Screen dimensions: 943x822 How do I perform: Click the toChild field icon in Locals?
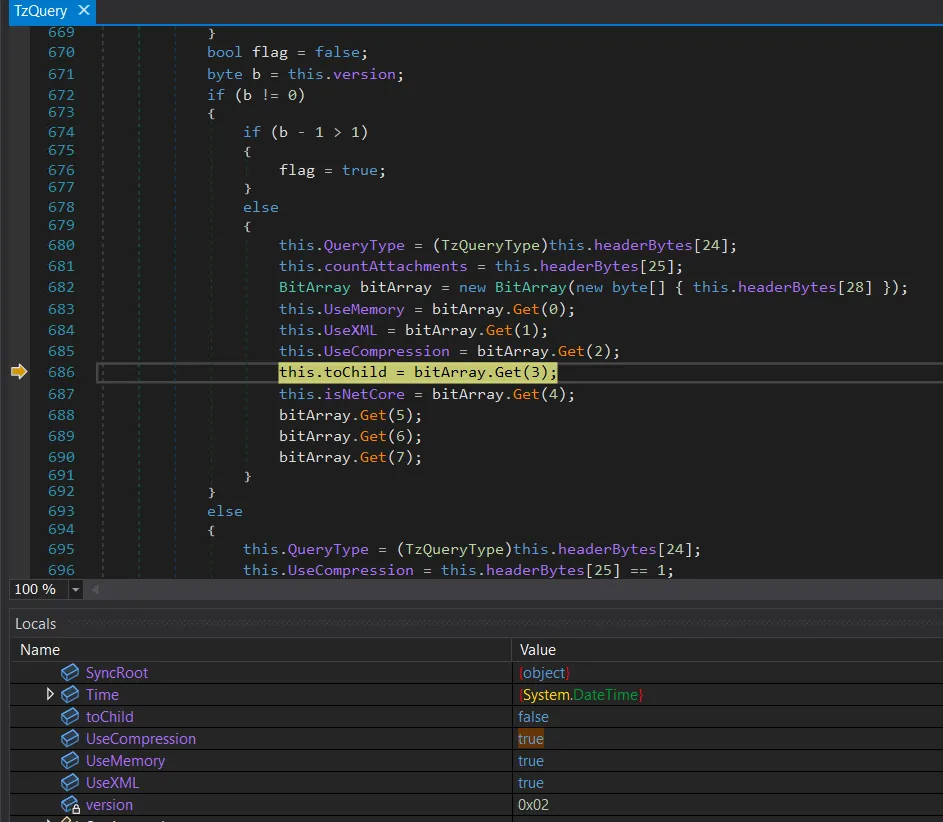pyautogui.click(x=70, y=717)
